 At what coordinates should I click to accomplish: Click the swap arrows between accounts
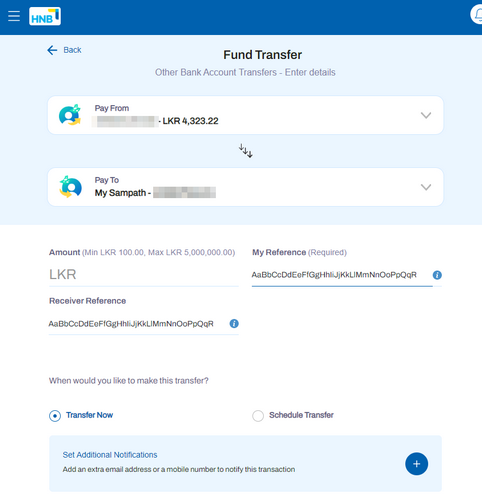coord(246,151)
